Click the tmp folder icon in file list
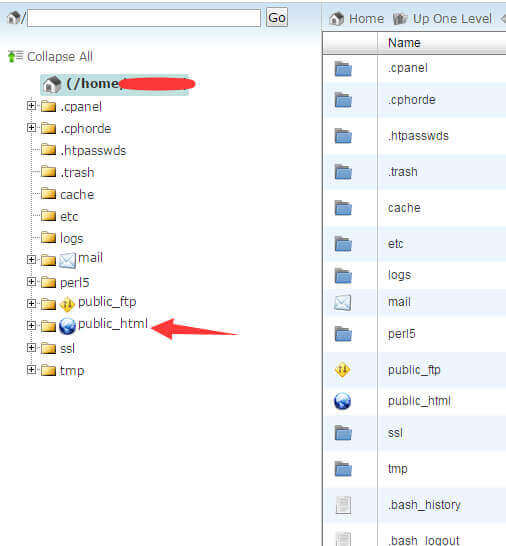506x546 pixels. [343, 469]
